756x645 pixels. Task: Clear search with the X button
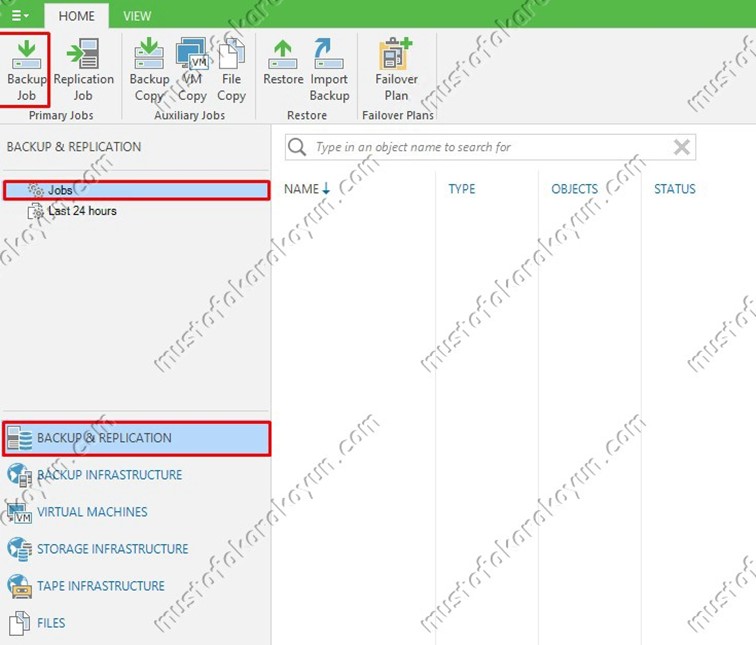pos(682,147)
